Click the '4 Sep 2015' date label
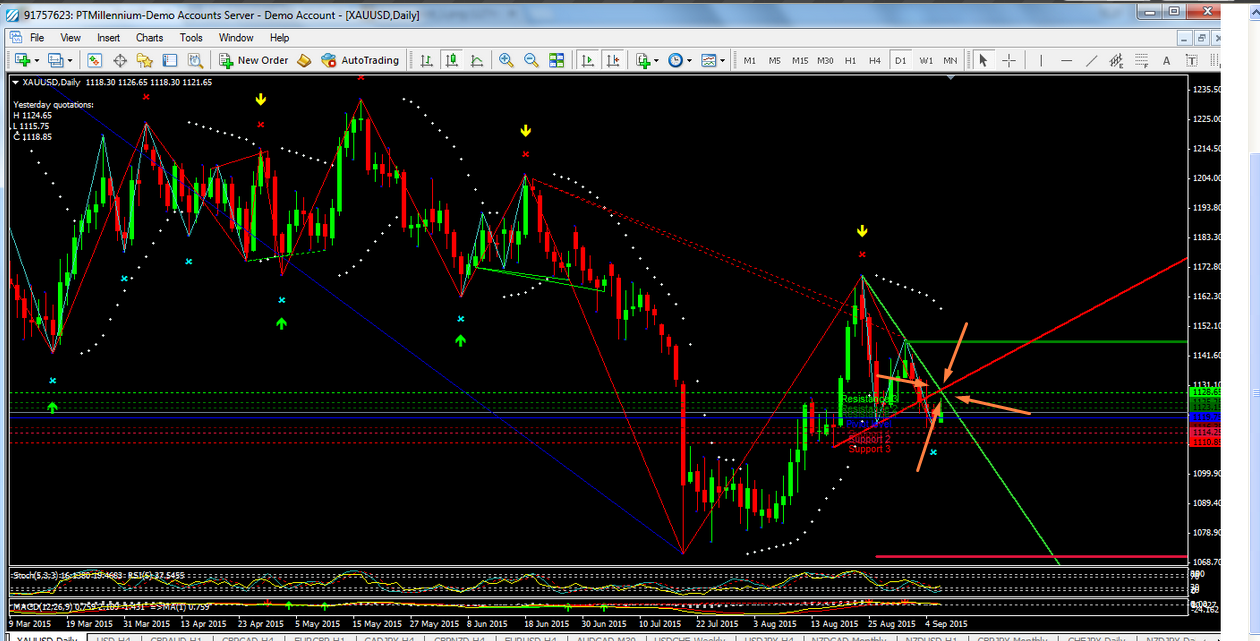This screenshot has height=641, width=1260. click(x=945, y=623)
